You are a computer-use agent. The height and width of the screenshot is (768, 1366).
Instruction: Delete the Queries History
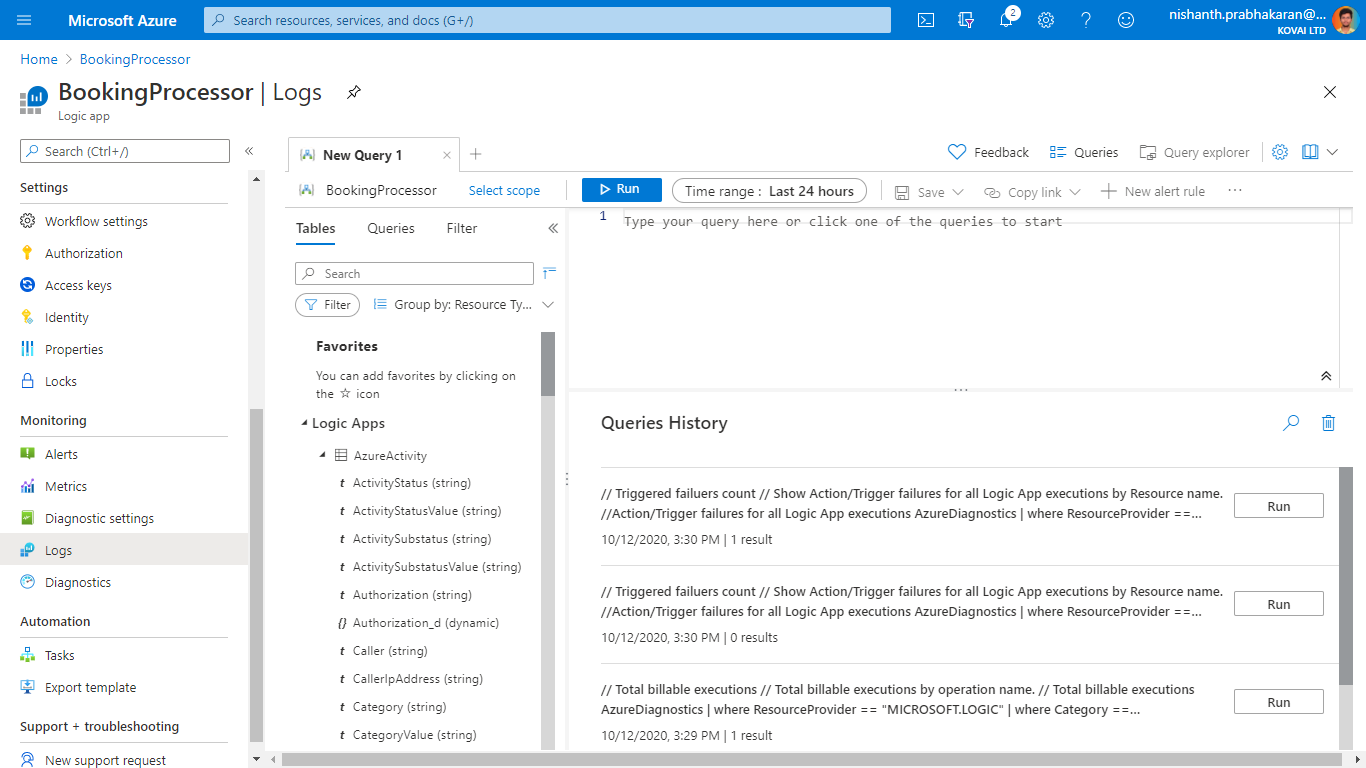(x=1328, y=423)
